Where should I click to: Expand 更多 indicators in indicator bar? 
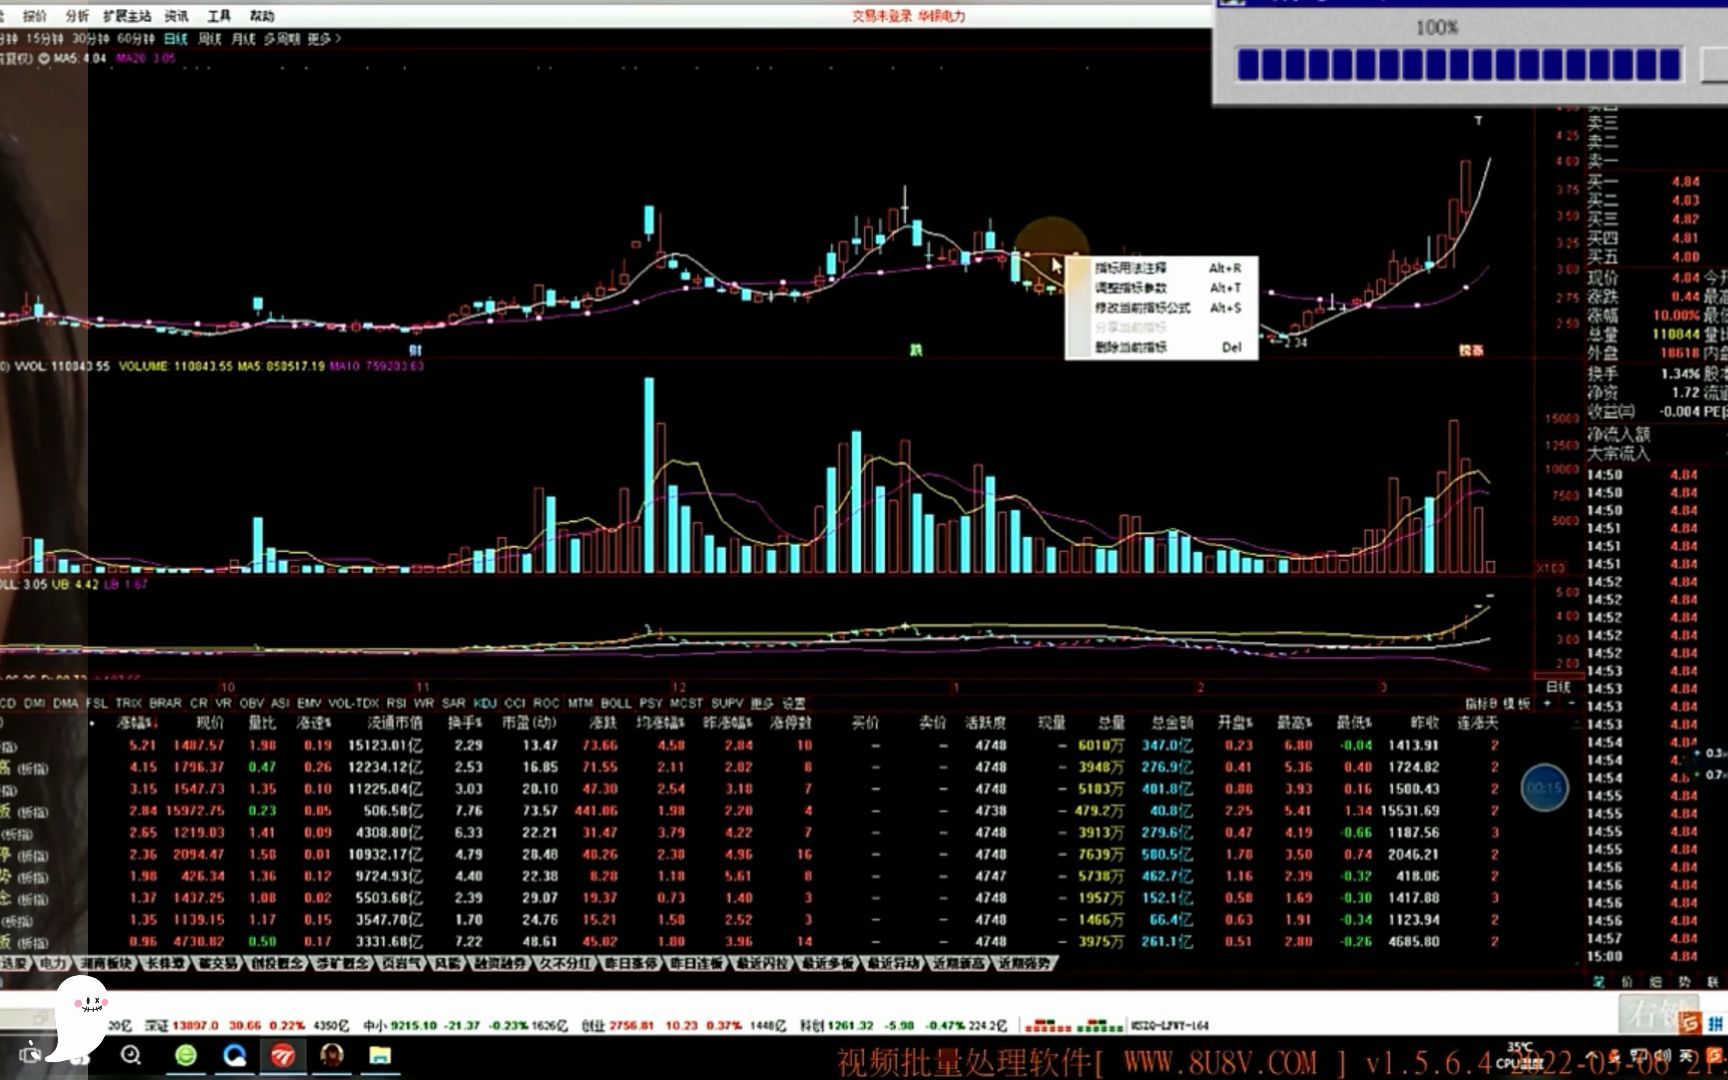(x=762, y=703)
